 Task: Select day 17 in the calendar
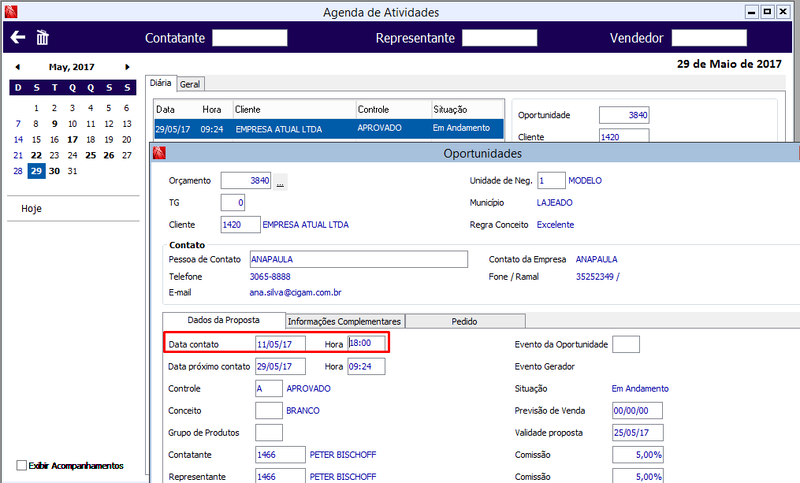coord(72,139)
